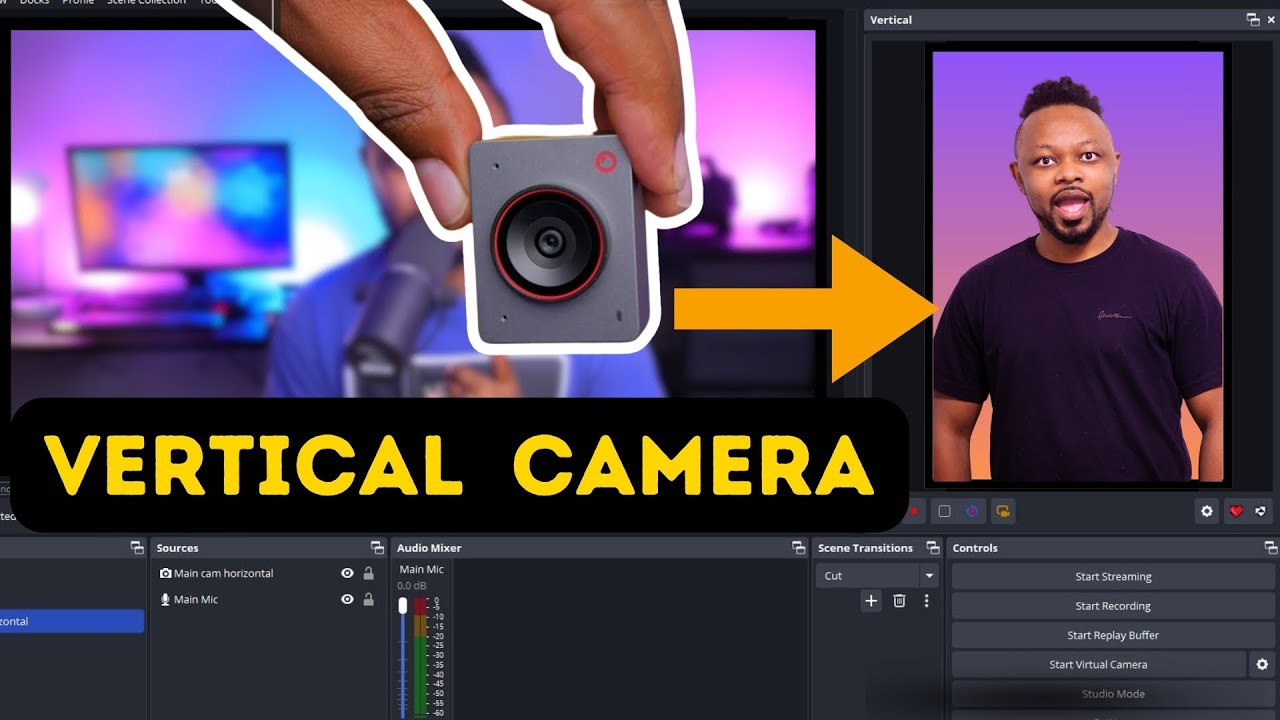The image size is (1280, 720).
Task: Click the square stop icon in Vertical dock
Action: pos(944,511)
